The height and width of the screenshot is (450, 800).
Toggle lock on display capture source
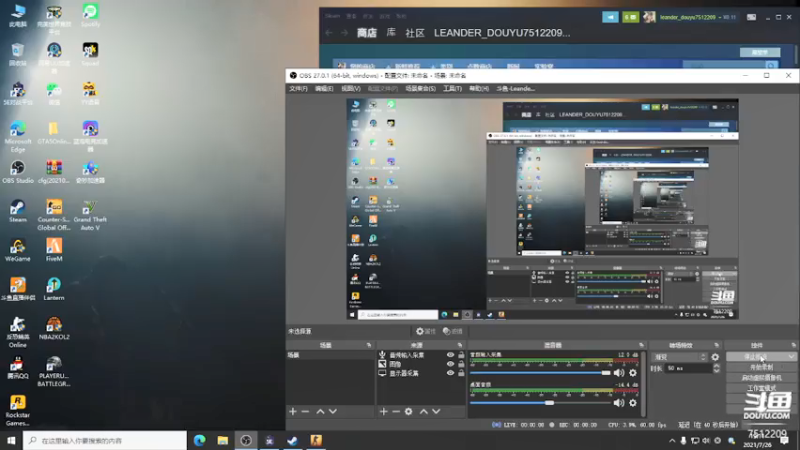tap(461, 373)
